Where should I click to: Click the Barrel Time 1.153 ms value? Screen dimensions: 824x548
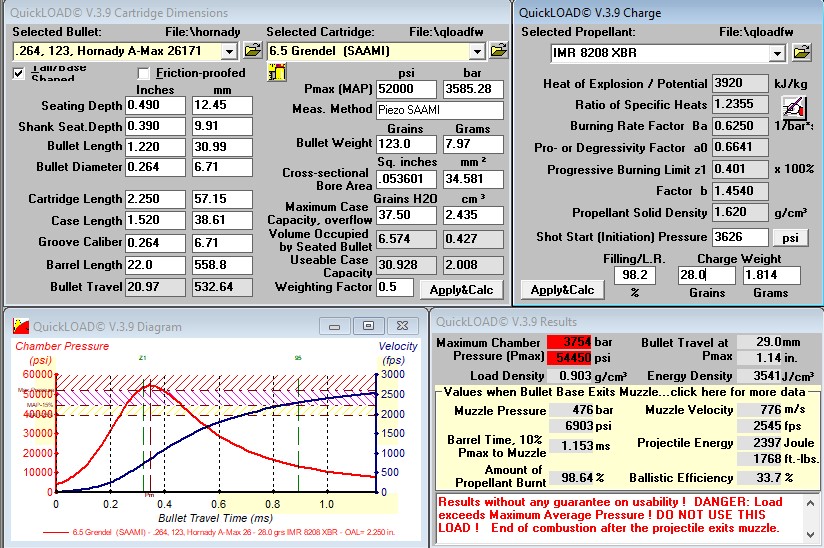pos(572,446)
